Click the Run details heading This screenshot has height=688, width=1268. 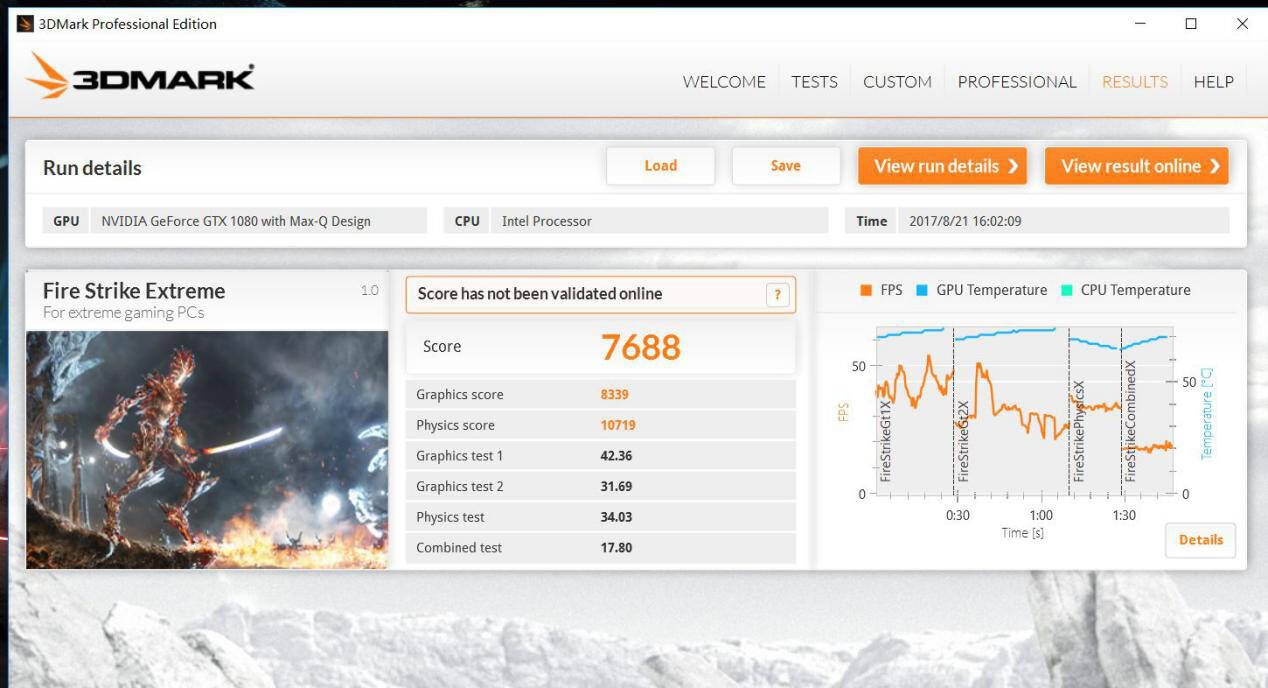pyautogui.click(x=92, y=168)
